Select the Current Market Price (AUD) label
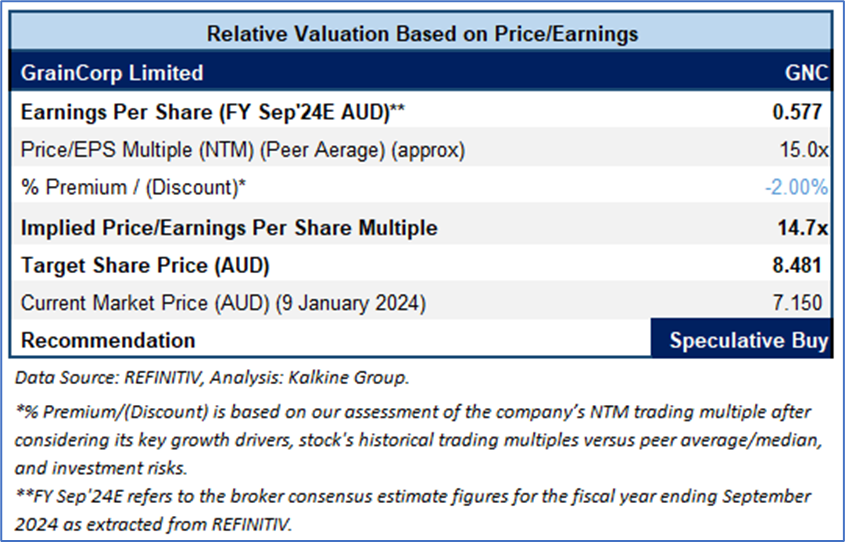Image resolution: width=845 pixels, height=542 pixels. tap(222, 302)
